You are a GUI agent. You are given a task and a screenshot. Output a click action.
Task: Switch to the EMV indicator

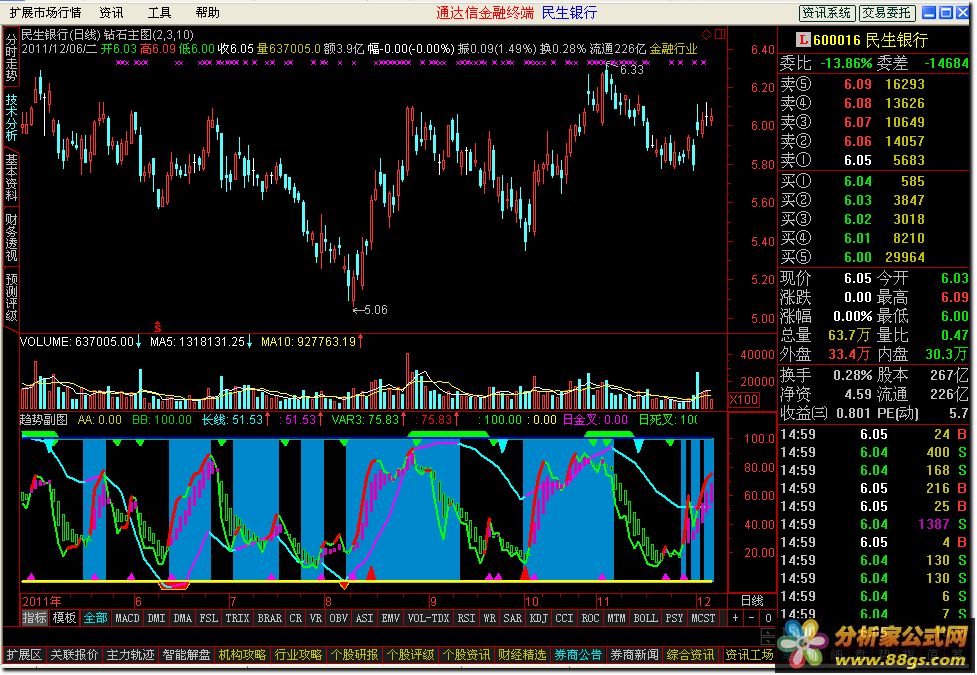[x=391, y=618]
